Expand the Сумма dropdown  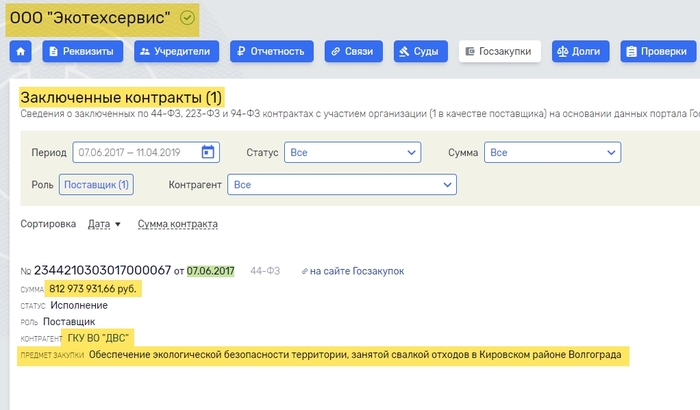[x=552, y=152]
